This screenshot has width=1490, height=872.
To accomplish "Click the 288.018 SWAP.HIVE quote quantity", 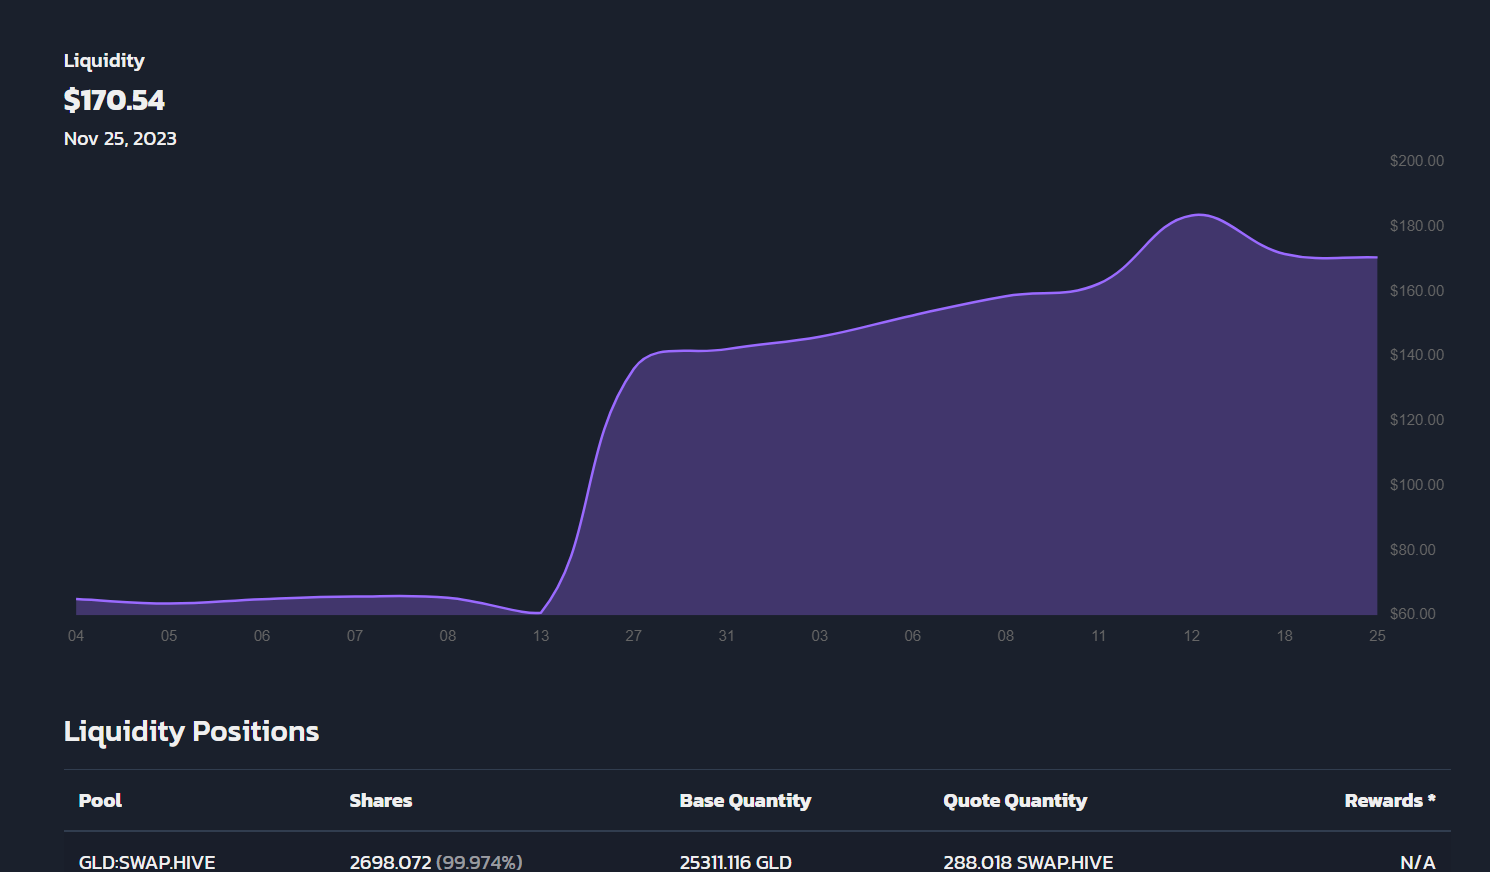I will [x=1027, y=861].
